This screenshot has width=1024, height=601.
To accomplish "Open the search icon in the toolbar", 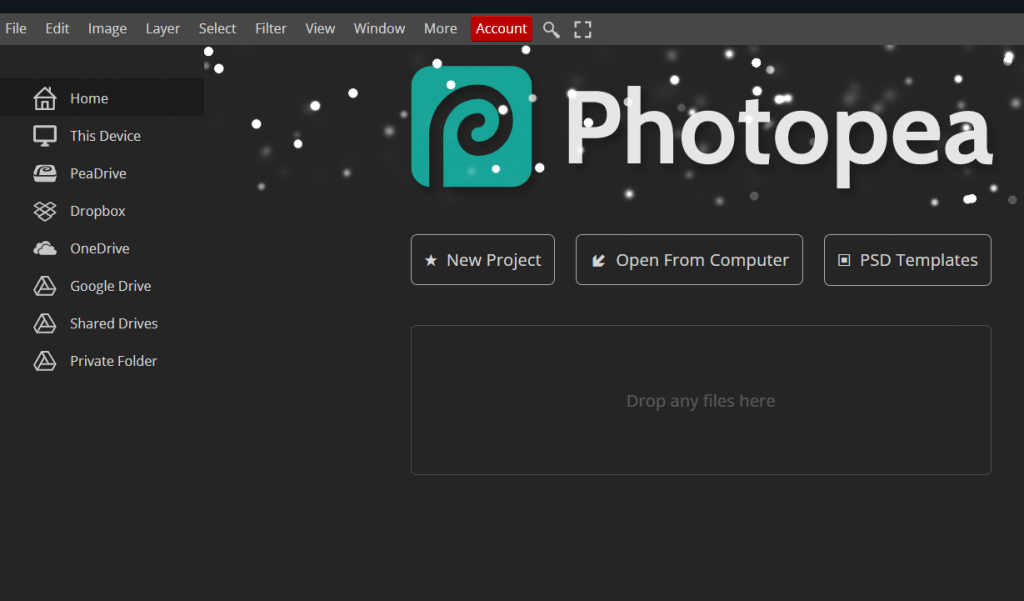I will pyautogui.click(x=551, y=29).
